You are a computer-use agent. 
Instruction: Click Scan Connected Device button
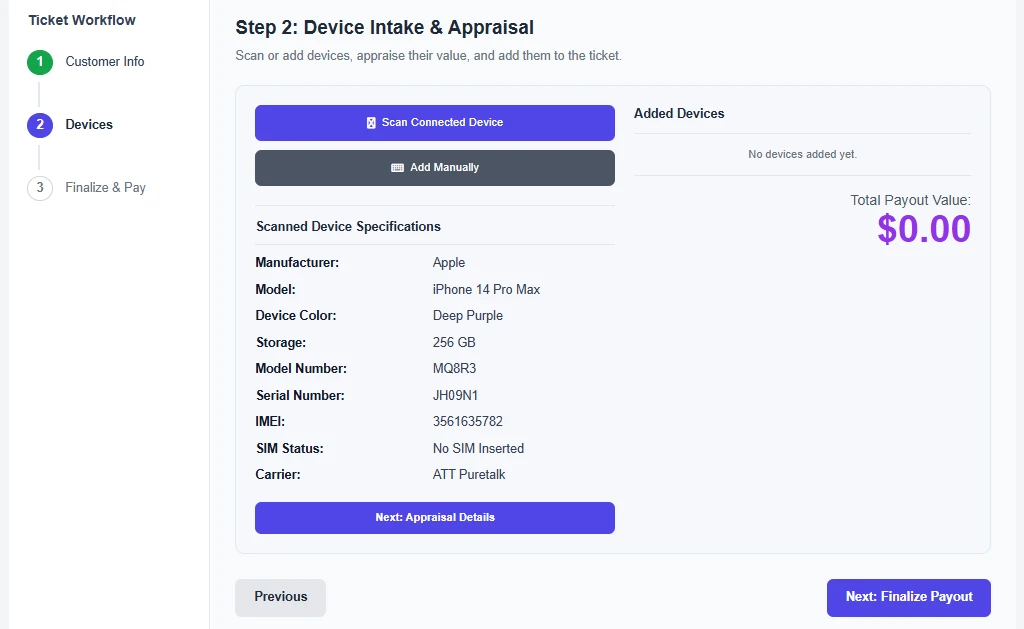tap(435, 123)
